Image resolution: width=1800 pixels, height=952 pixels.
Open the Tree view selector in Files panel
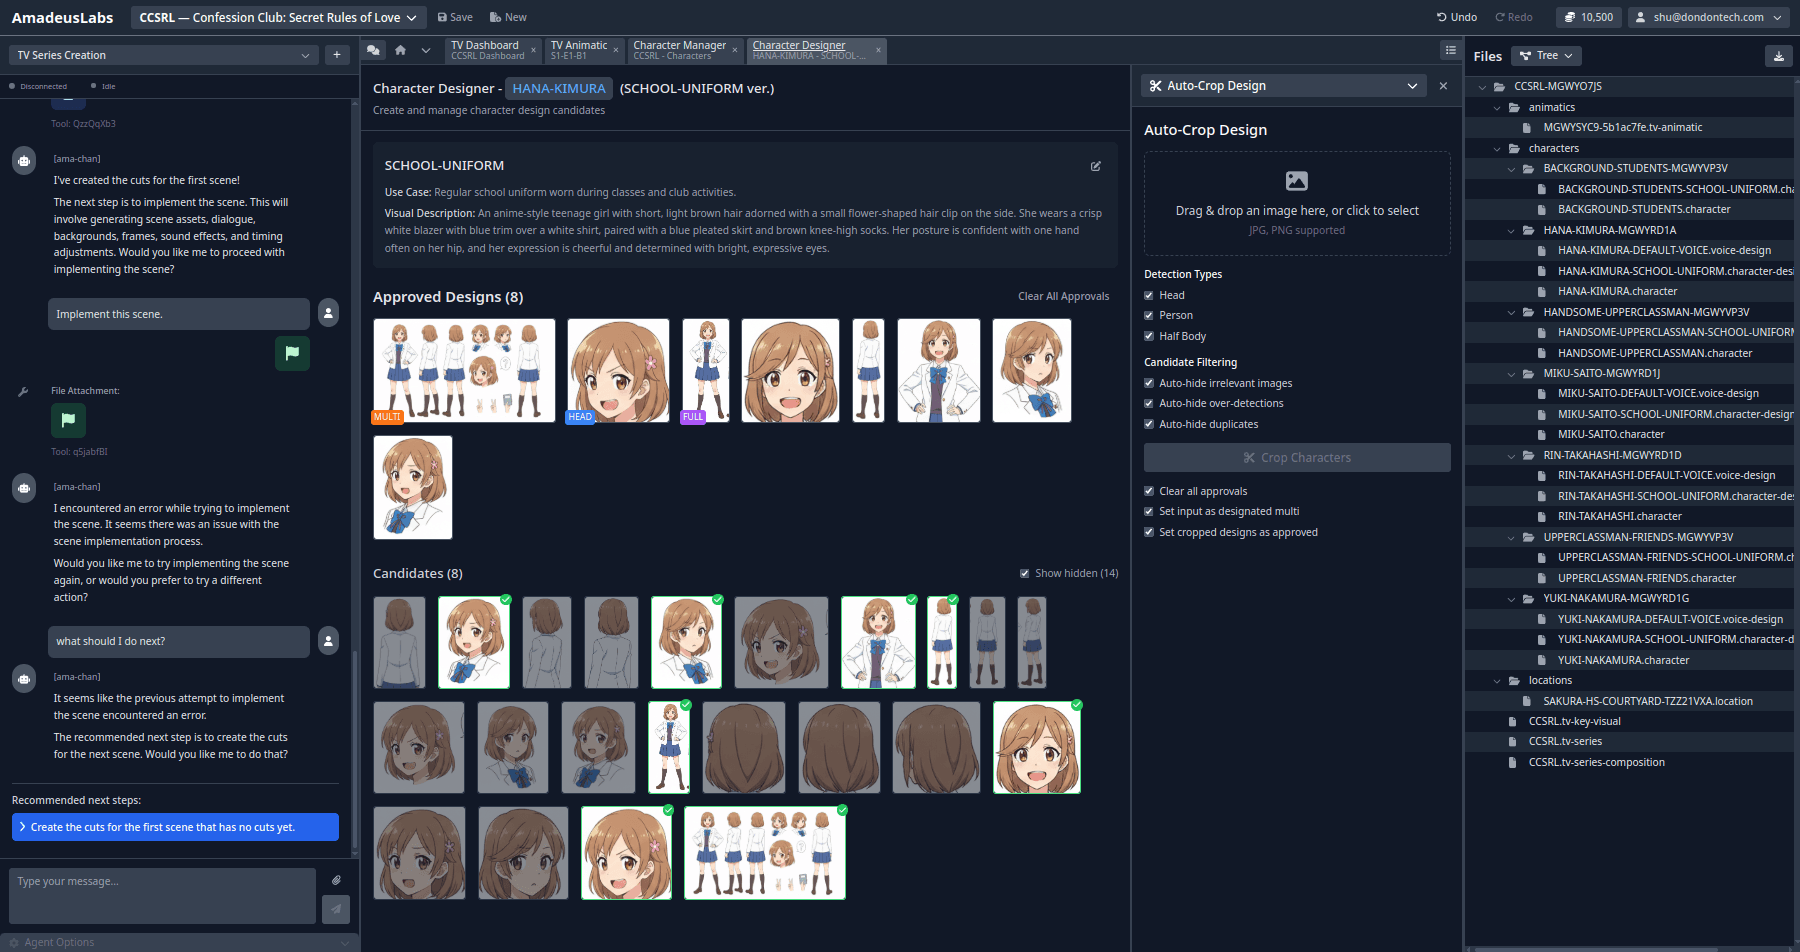click(x=1545, y=55)
